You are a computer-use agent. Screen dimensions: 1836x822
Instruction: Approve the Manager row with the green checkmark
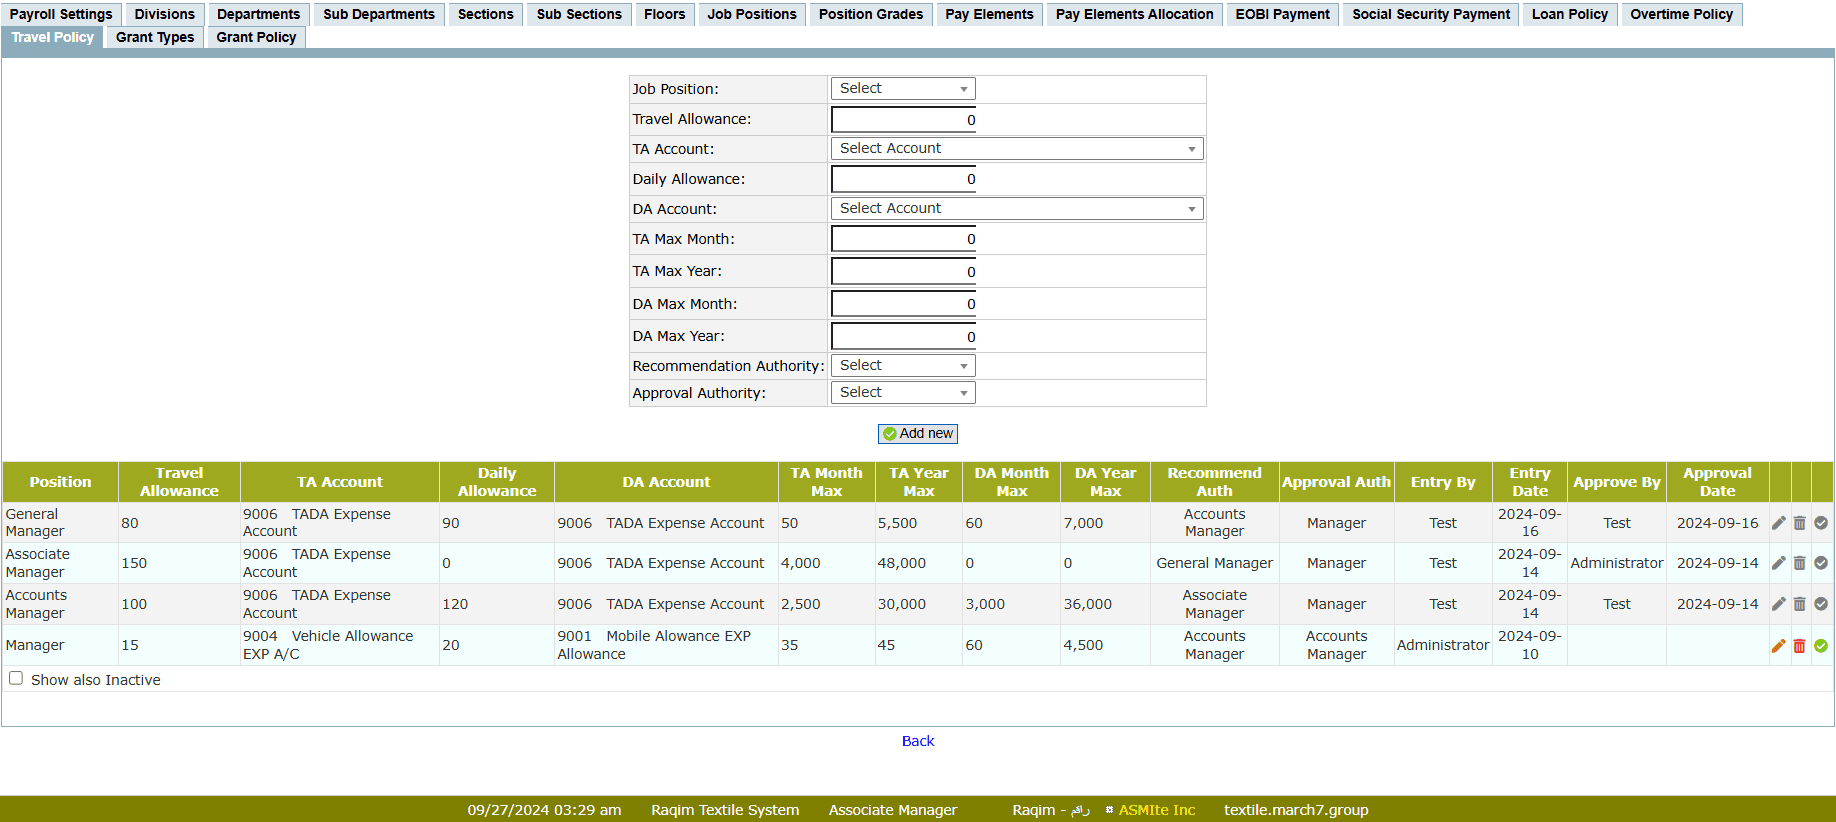[x=1821, y=646]
